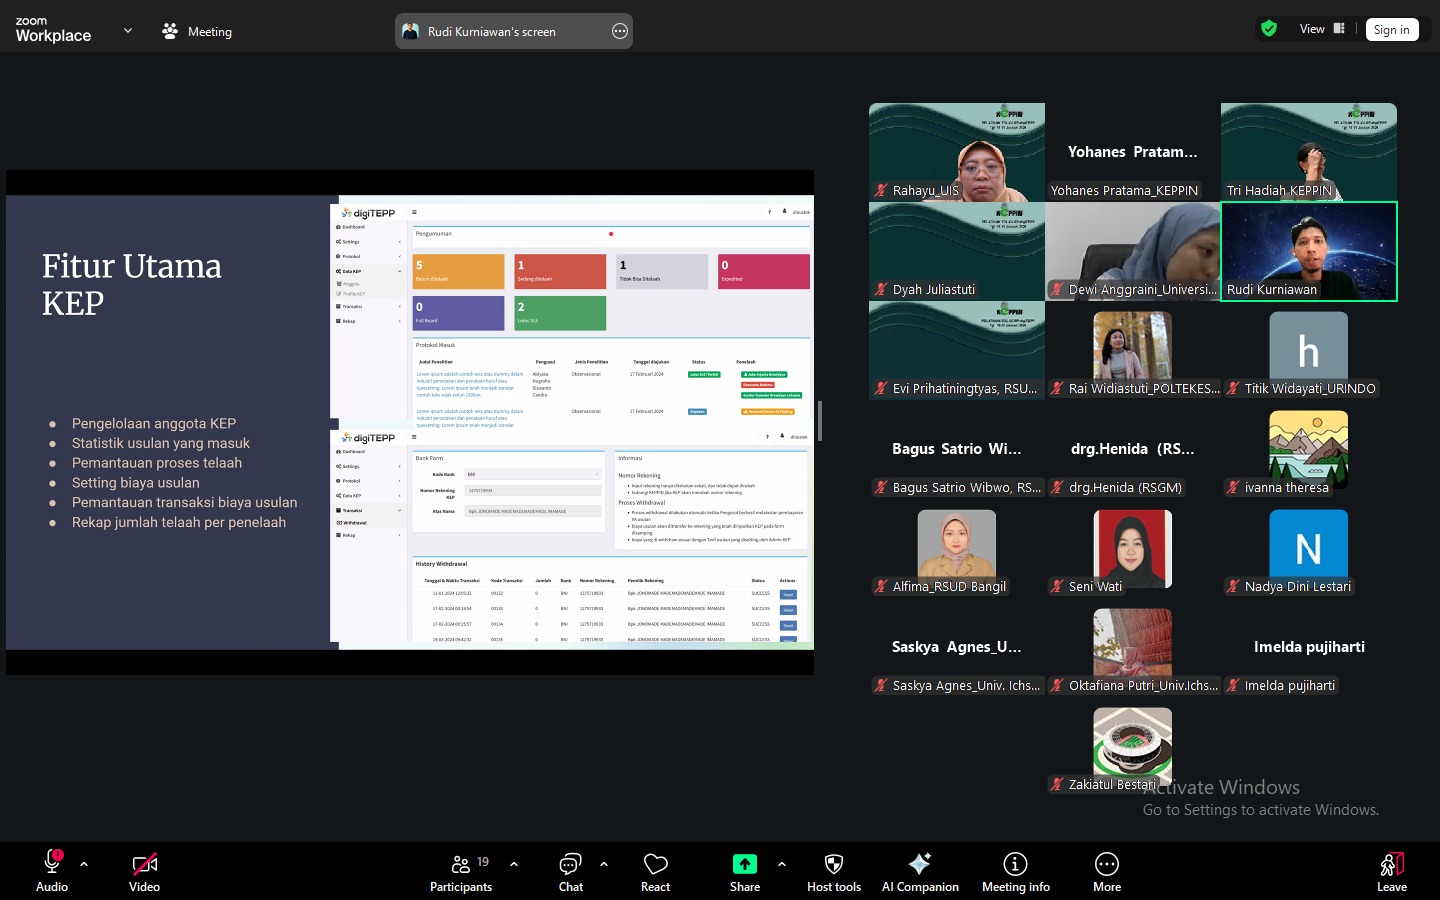
Task: Select Rudi Kurniawan's video thumbnail
Action: [1309, 251]
